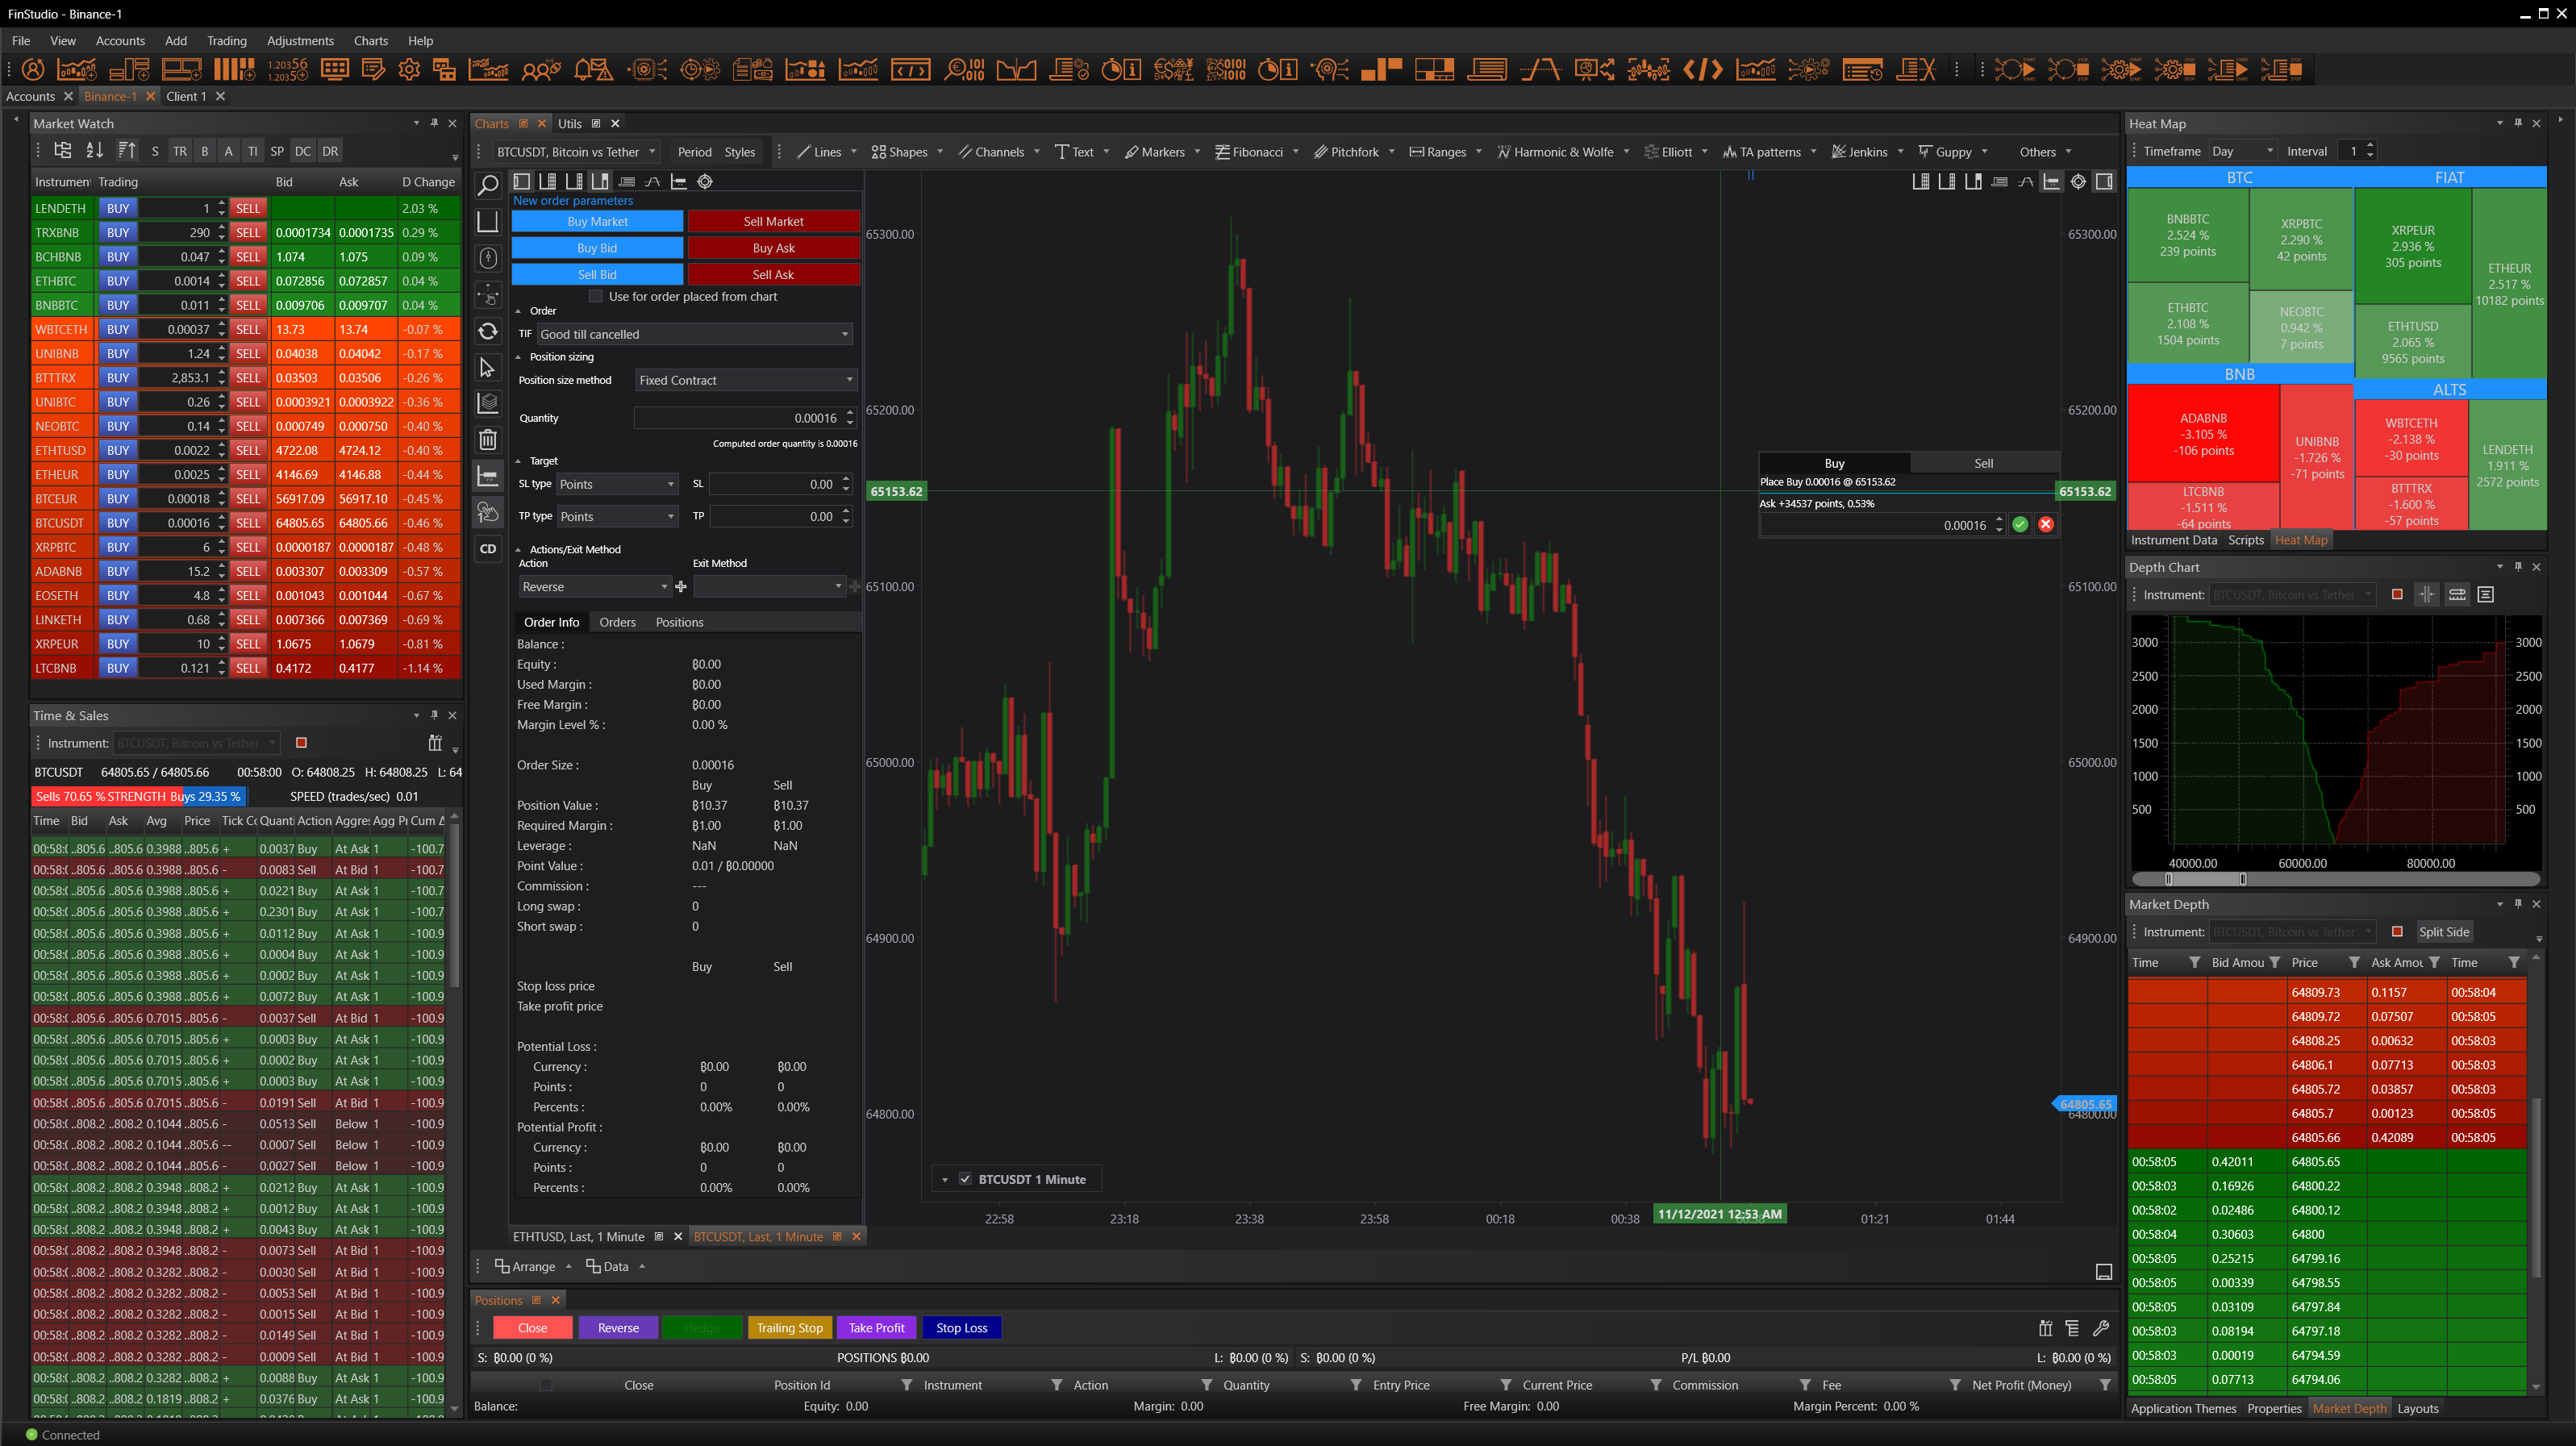Toggle the Split Side option in Market Depth
Screen dimensions: 2576x1446
(2443, 932)
